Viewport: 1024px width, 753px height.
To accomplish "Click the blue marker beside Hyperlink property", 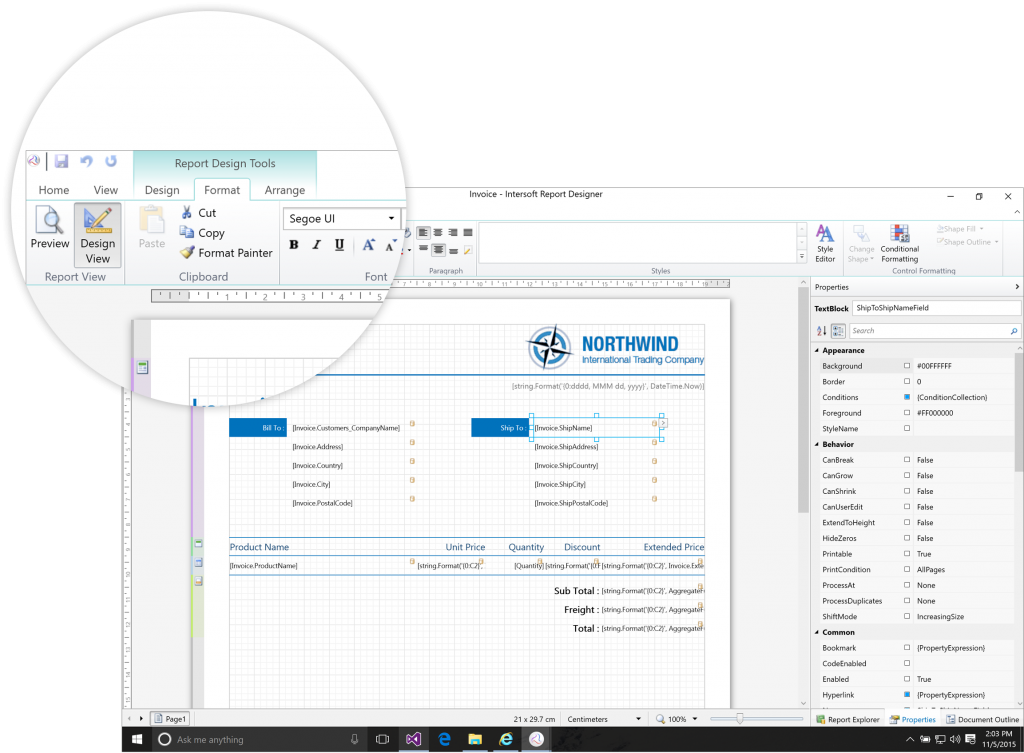I will click(906, 695).
